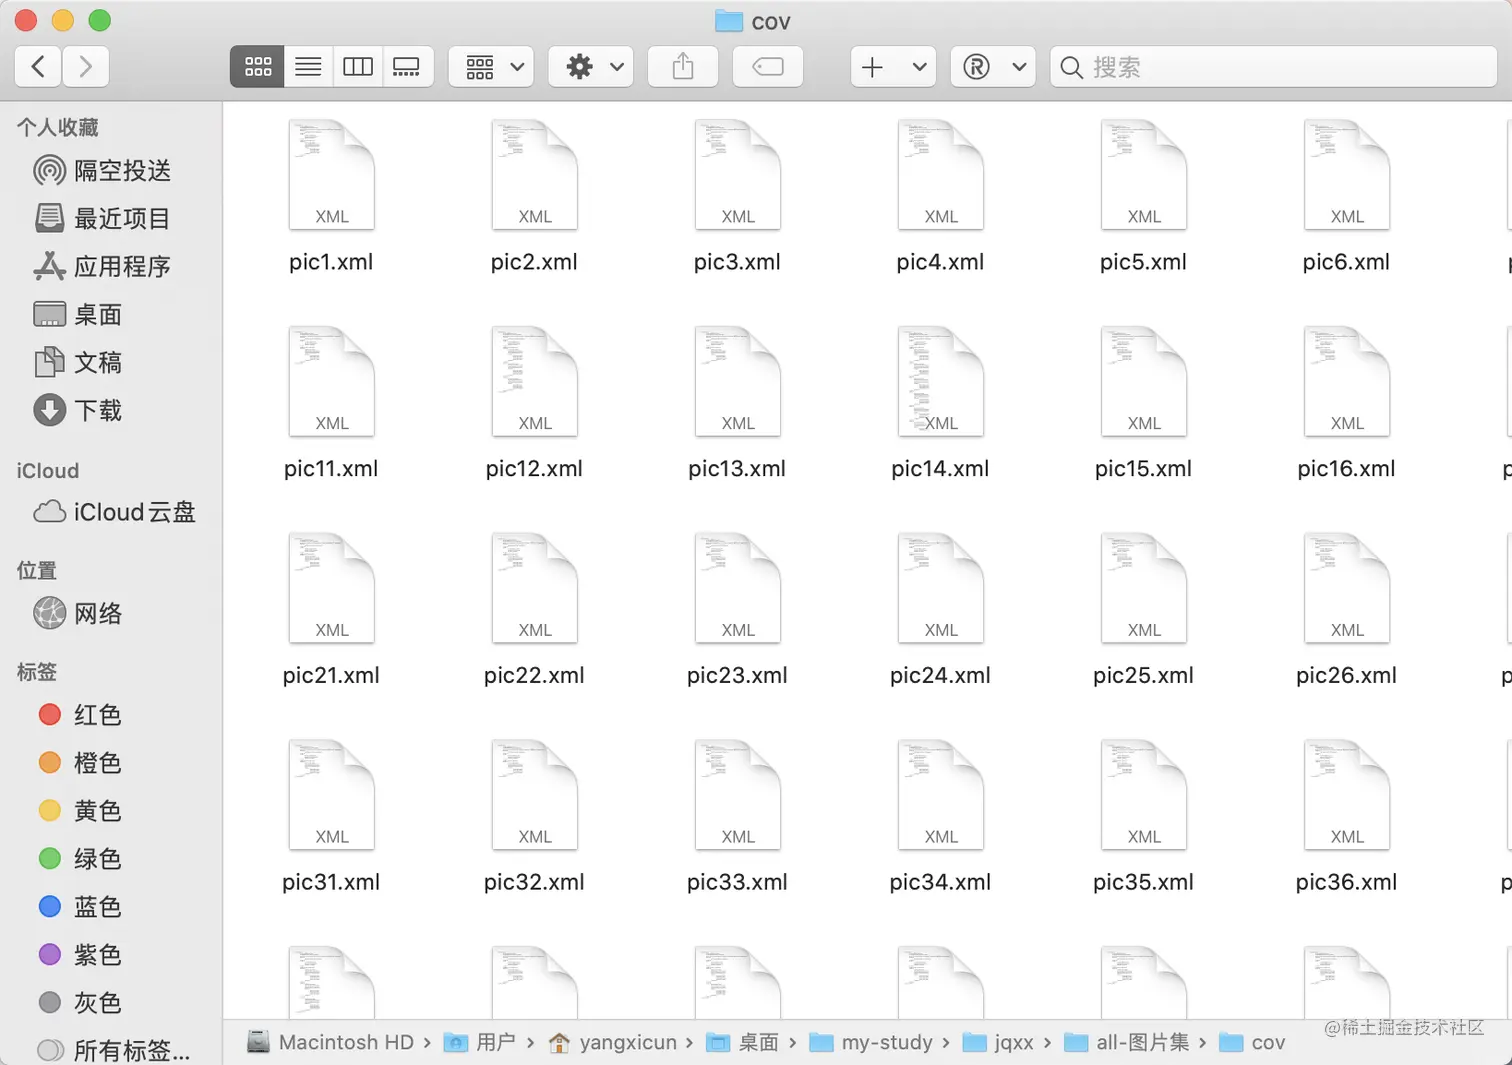Select the pic13.xml file icon
Screen dimensions: 1512x1065
pos(738,382)
